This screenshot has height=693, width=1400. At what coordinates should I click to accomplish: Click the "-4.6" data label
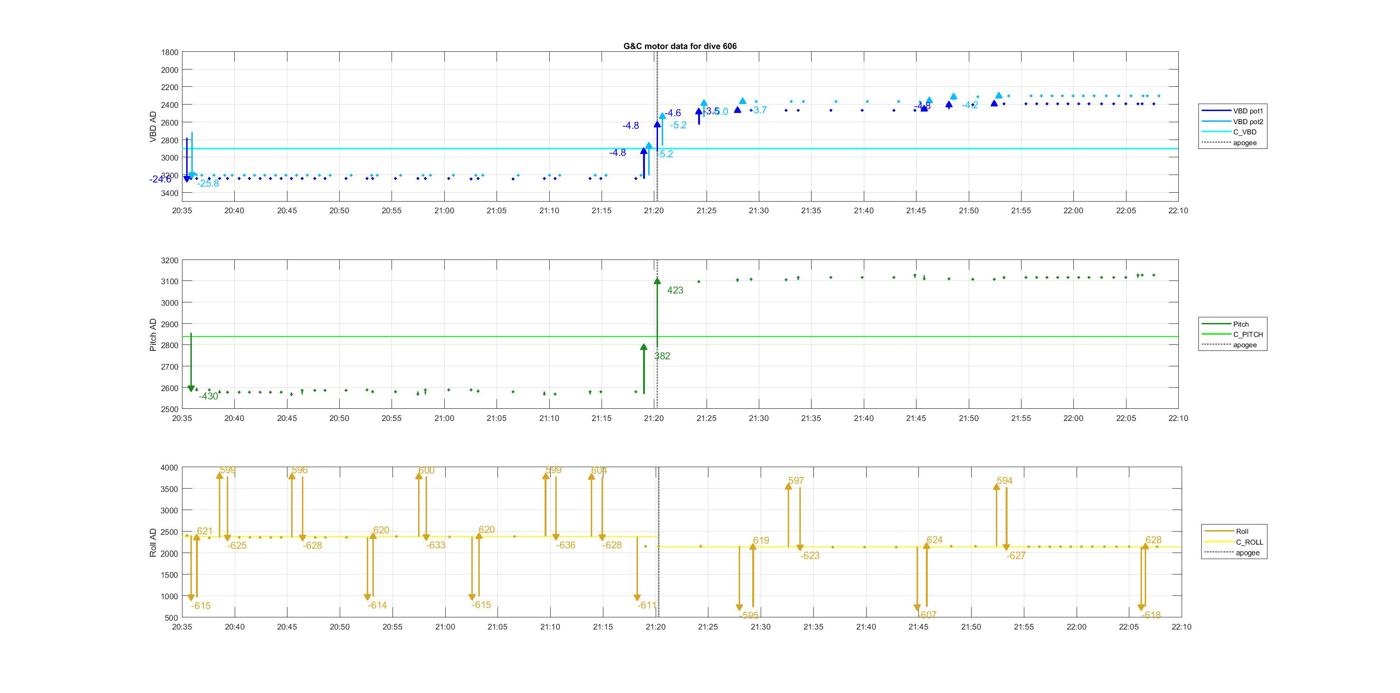673,114
